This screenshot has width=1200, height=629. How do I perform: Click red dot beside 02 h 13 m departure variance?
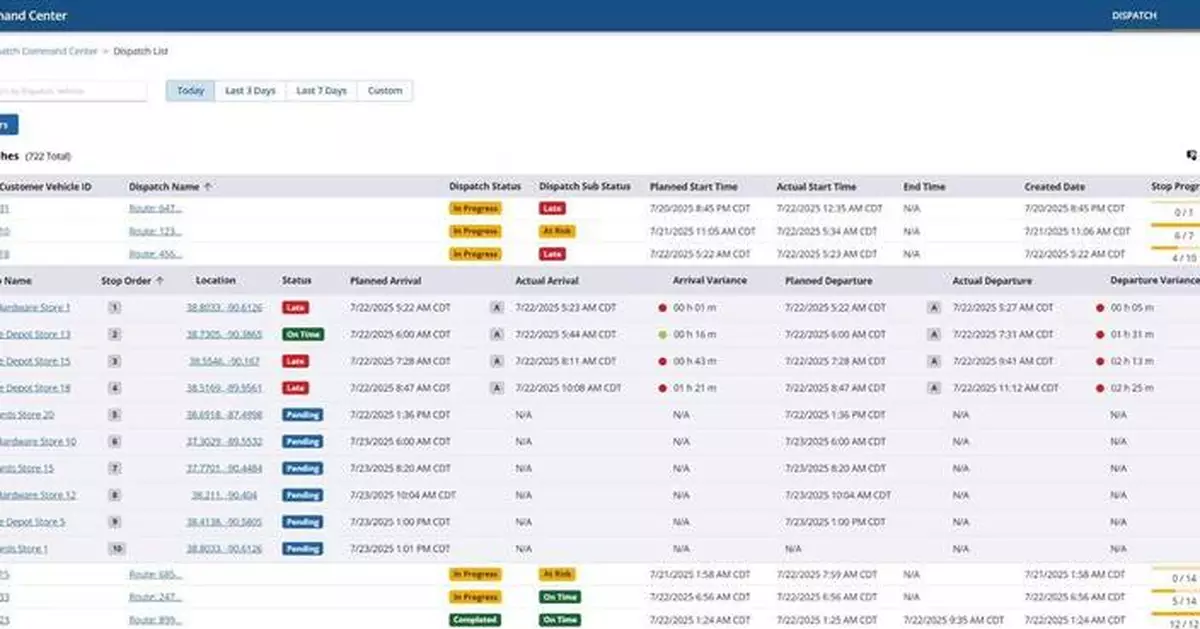[1100, 361]
